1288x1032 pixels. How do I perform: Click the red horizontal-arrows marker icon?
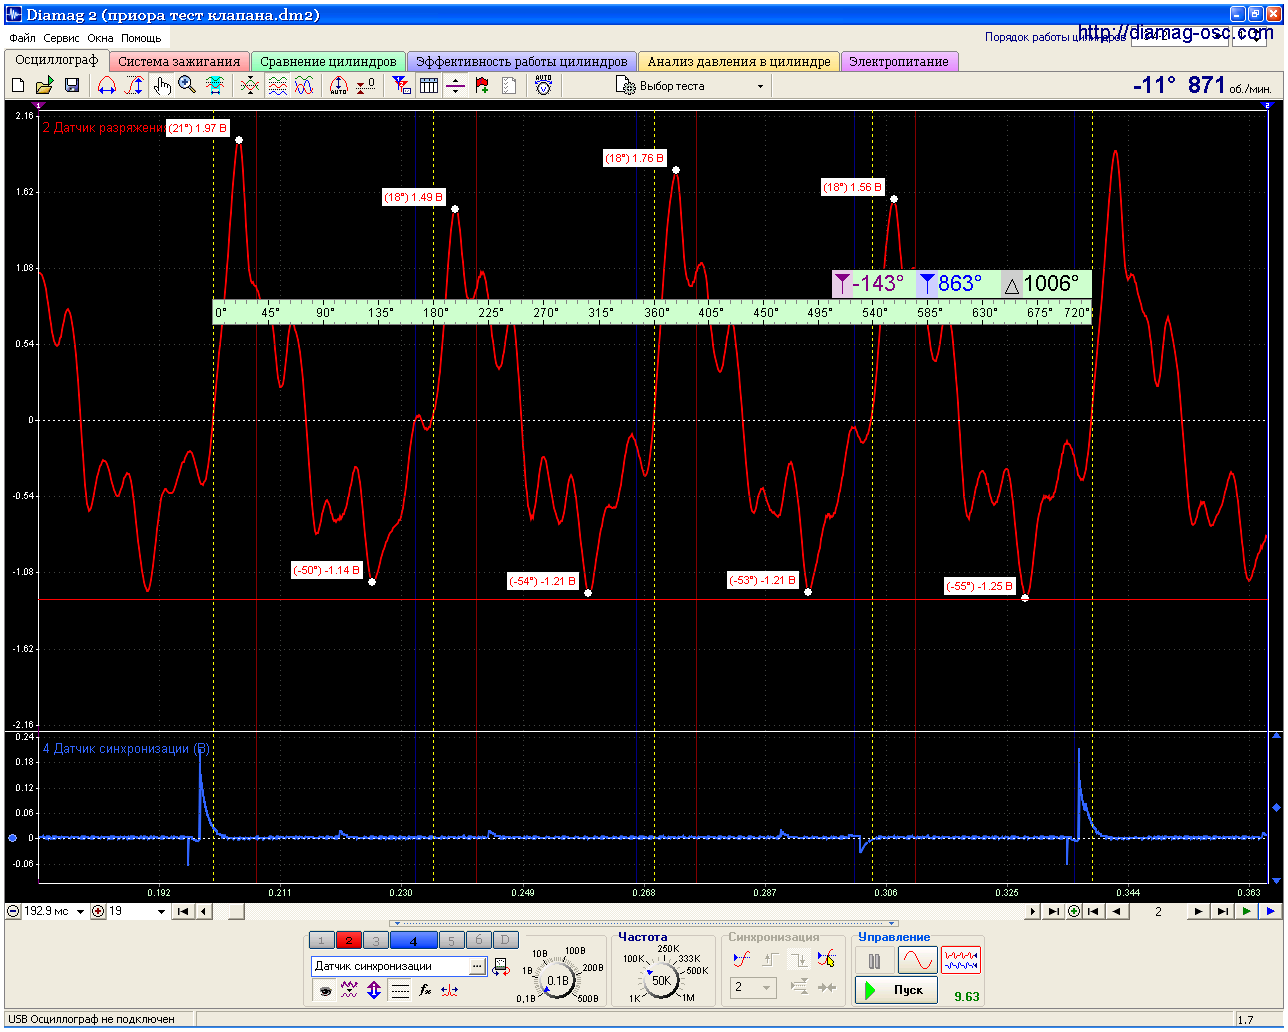(x=450, y=991)
